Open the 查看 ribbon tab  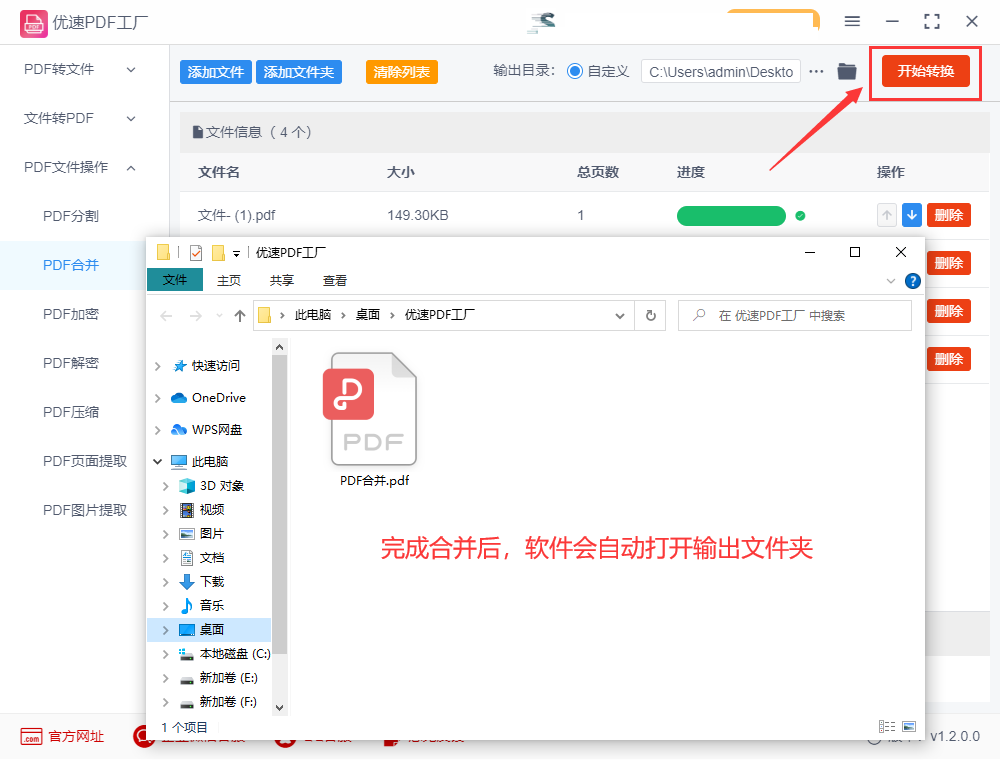point(335,281)
